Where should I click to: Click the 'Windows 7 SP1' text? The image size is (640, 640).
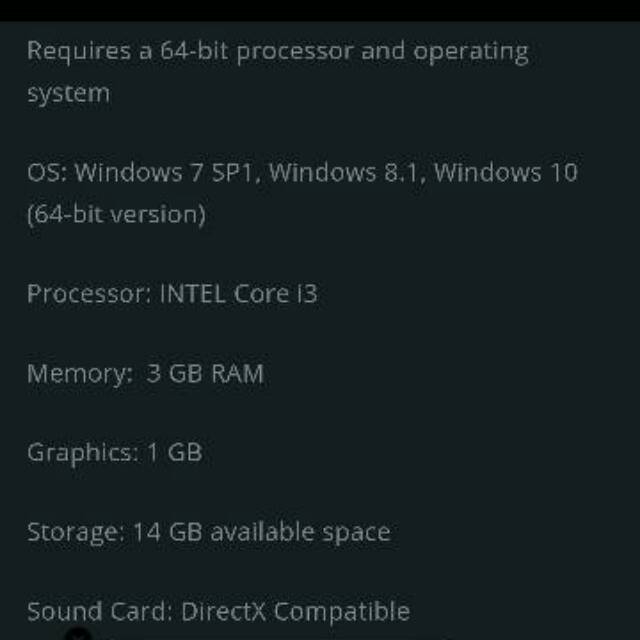pyautogui.click(x=167, y=172)
